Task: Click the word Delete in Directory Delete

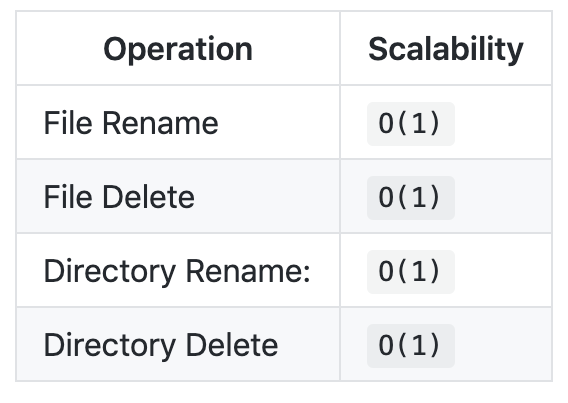Action: click(232, 345)
